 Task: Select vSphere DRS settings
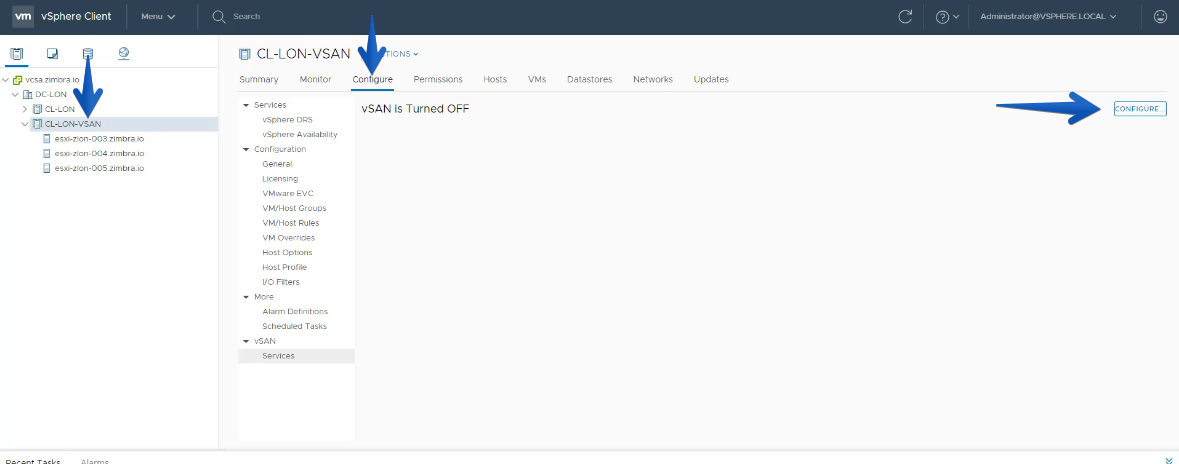point(287,120)
